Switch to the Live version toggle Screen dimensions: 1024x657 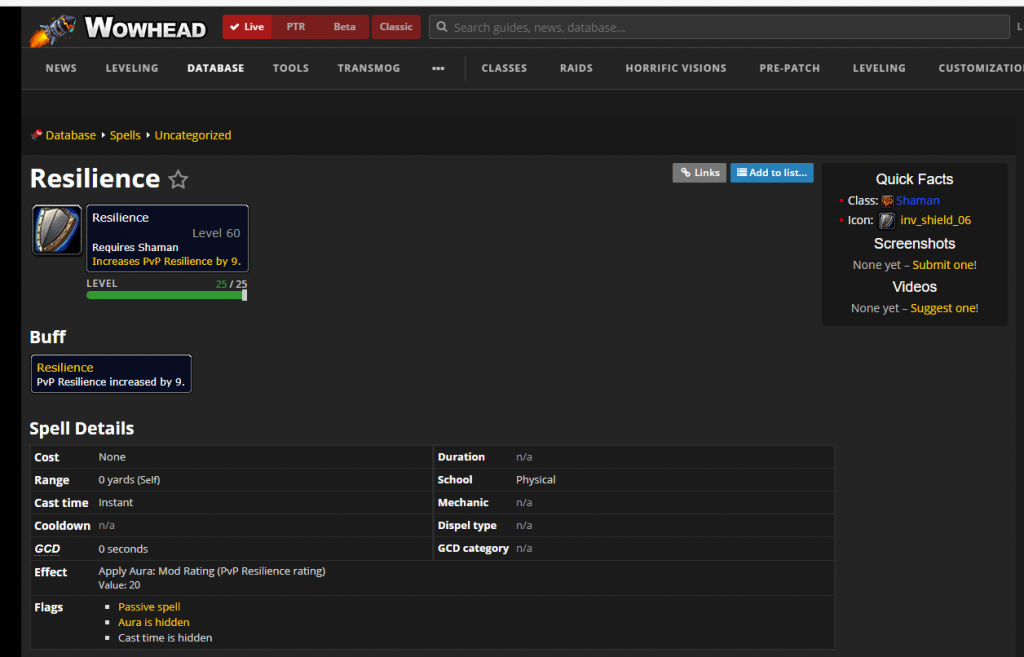247,27
